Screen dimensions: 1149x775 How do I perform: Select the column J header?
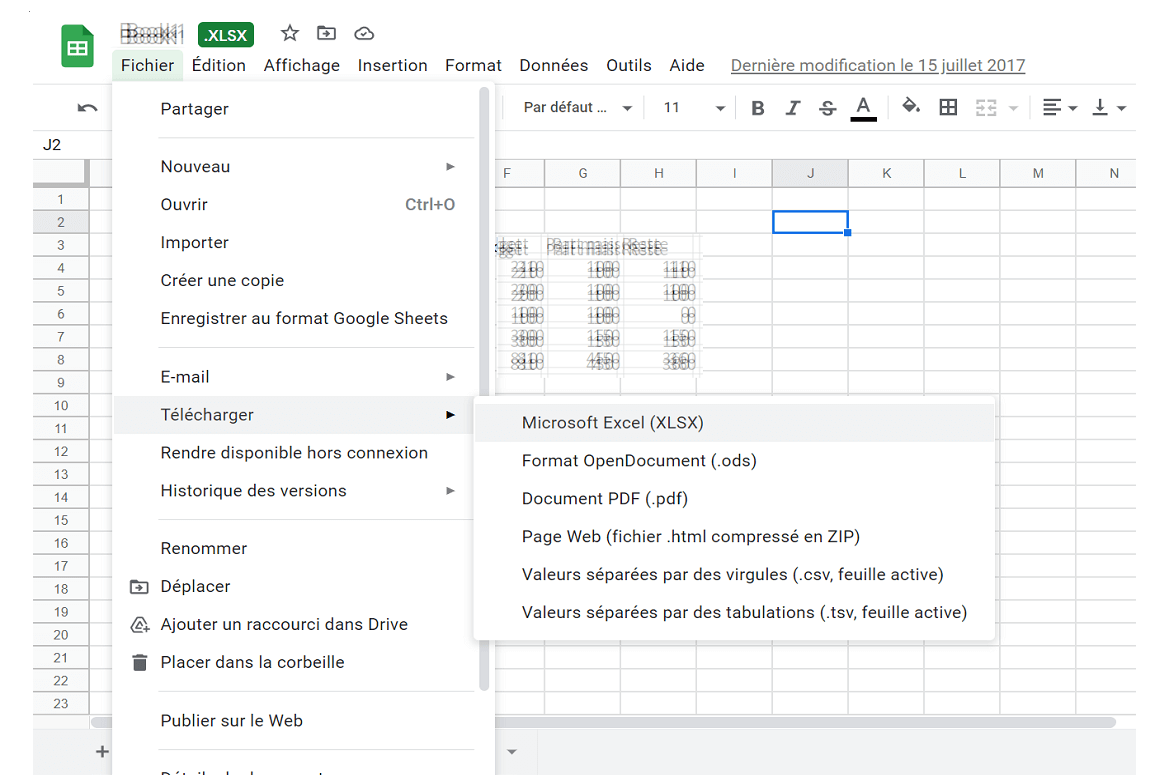[810, 174]
